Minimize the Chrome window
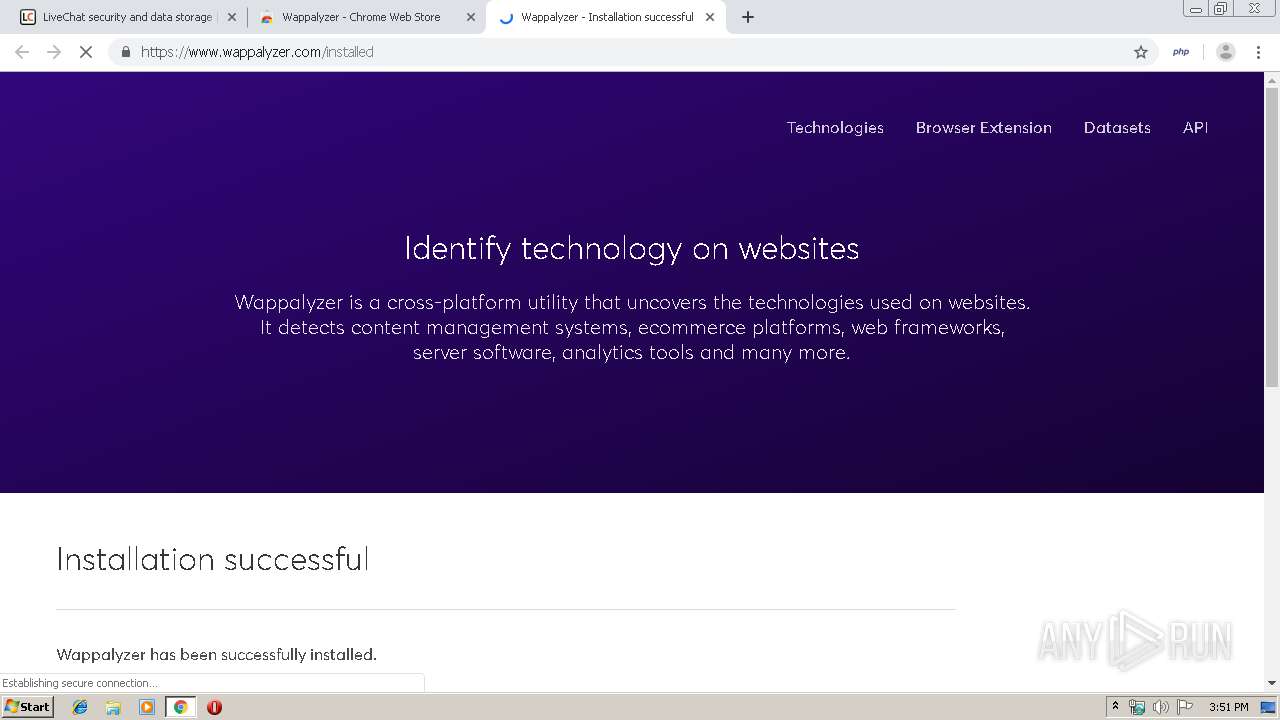 [1196, 8]
